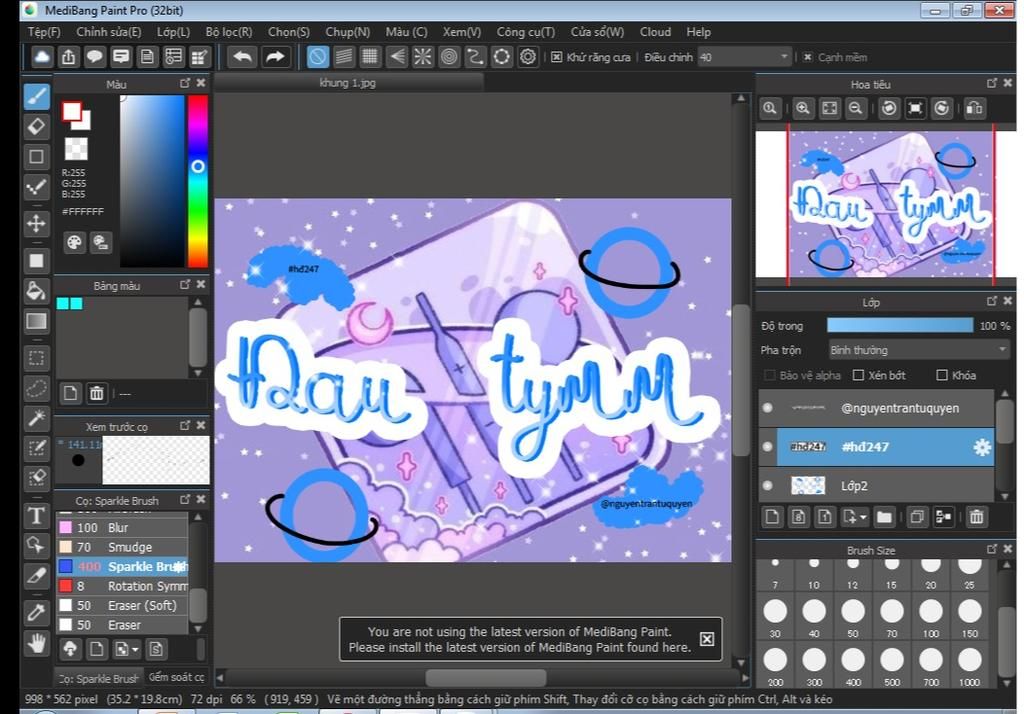Click the Redo arrow in the toolbar
The image size is (1024, 714).
275,57
